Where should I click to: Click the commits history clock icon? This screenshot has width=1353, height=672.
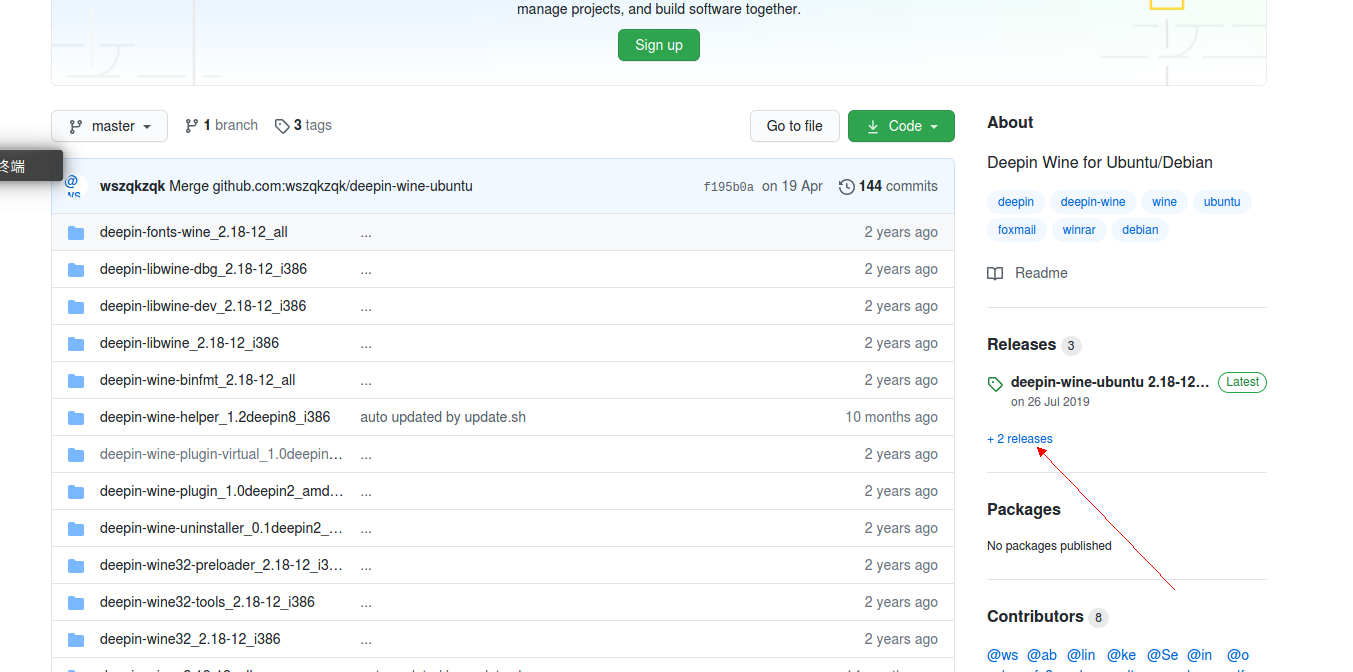(847, 186)
